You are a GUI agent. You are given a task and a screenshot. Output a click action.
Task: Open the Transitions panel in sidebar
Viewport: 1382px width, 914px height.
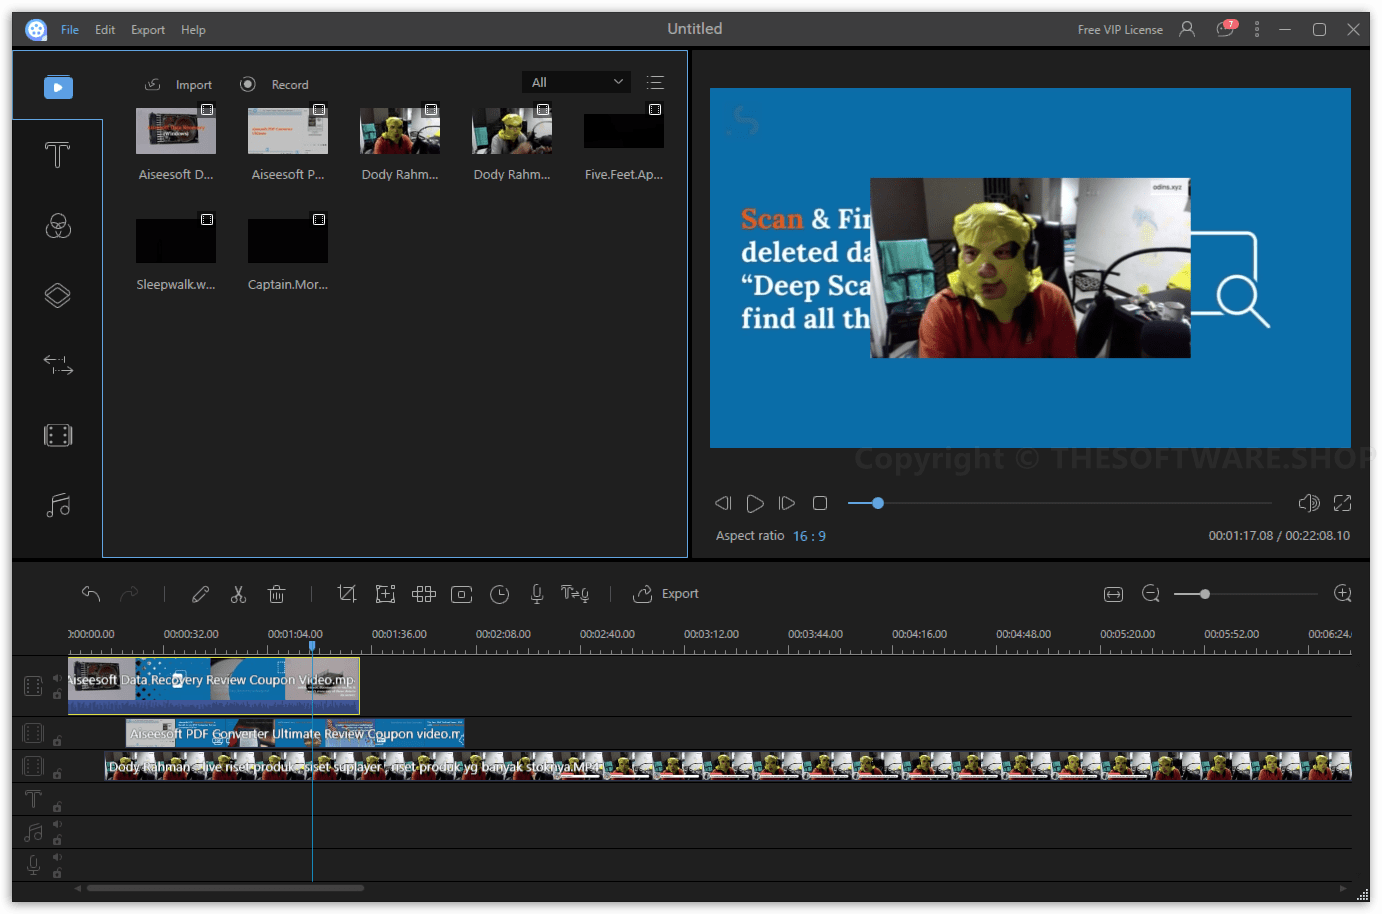click(58, 365)
